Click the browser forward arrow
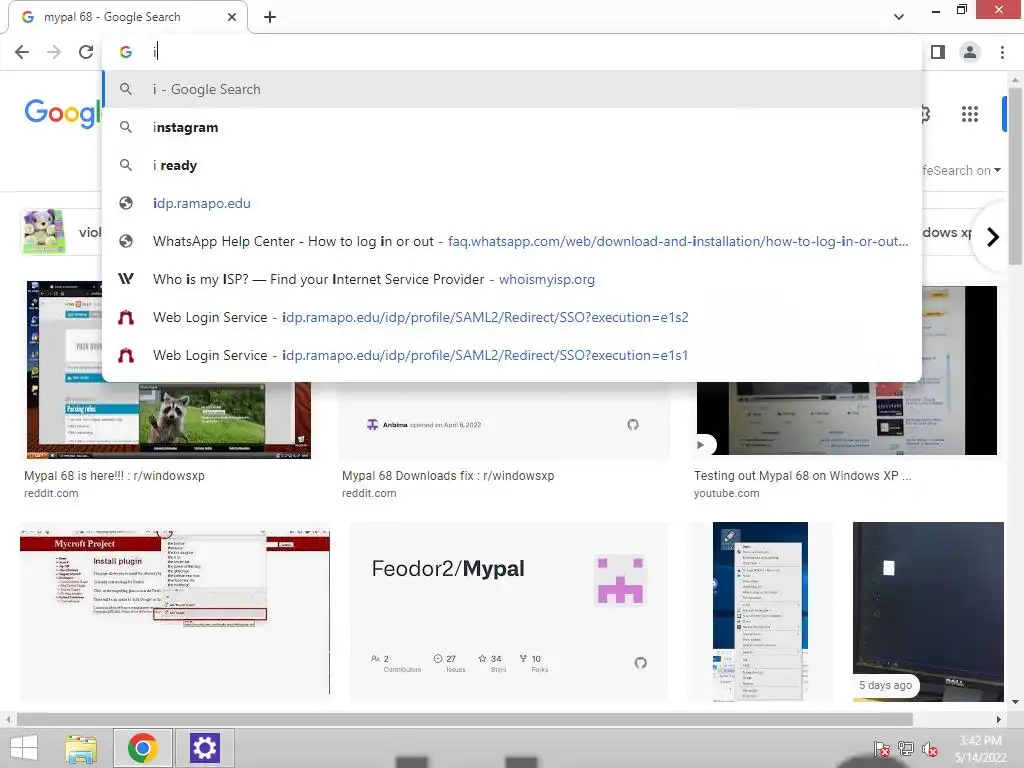 click(54, 52)
